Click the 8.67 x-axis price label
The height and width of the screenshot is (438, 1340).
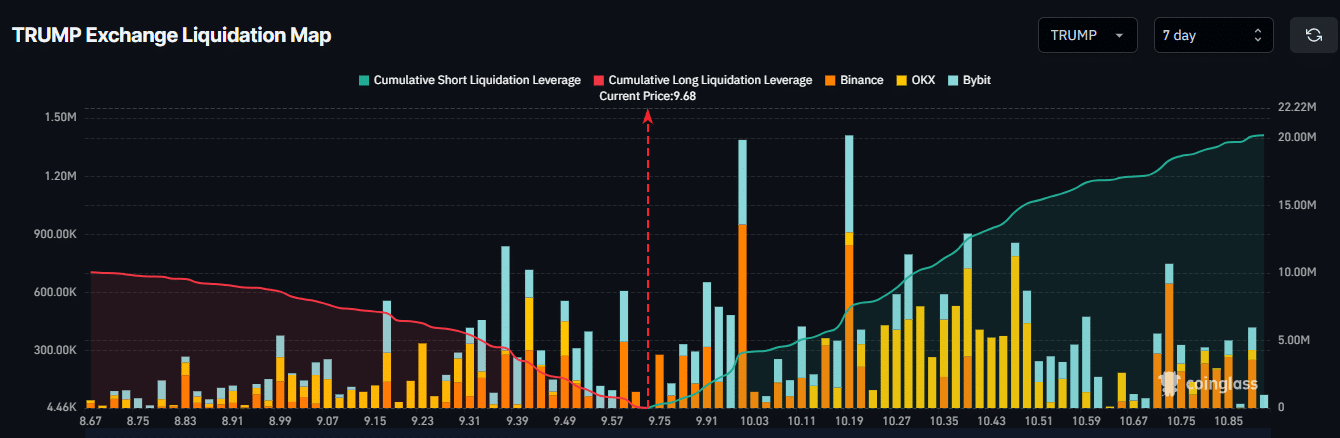click(91, 422)
